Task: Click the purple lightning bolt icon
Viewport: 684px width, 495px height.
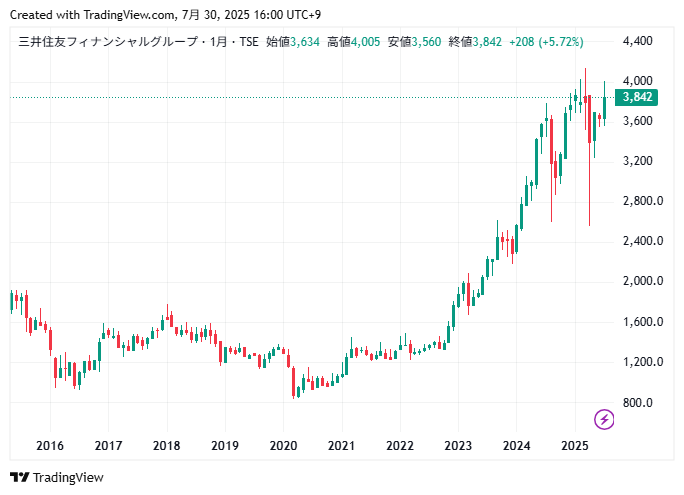Action: point(604,420)
